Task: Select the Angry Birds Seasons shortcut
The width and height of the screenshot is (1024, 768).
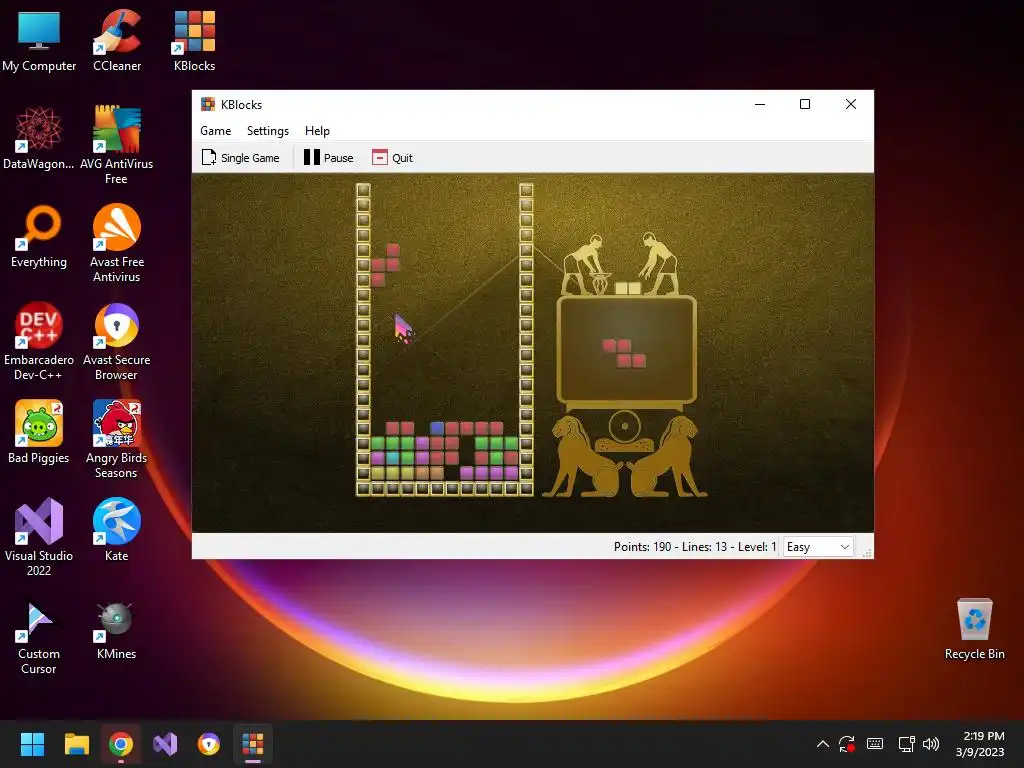Action: (116, 439)
